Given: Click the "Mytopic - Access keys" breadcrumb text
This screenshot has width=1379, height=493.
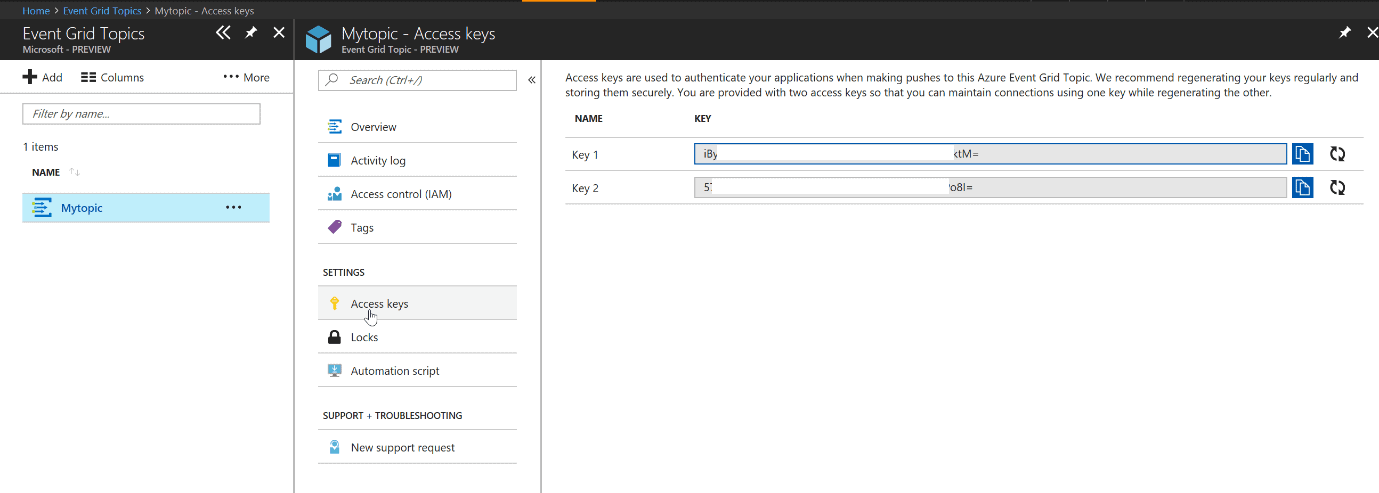Looking at the screenshot, I should click(x=204, y=11).
